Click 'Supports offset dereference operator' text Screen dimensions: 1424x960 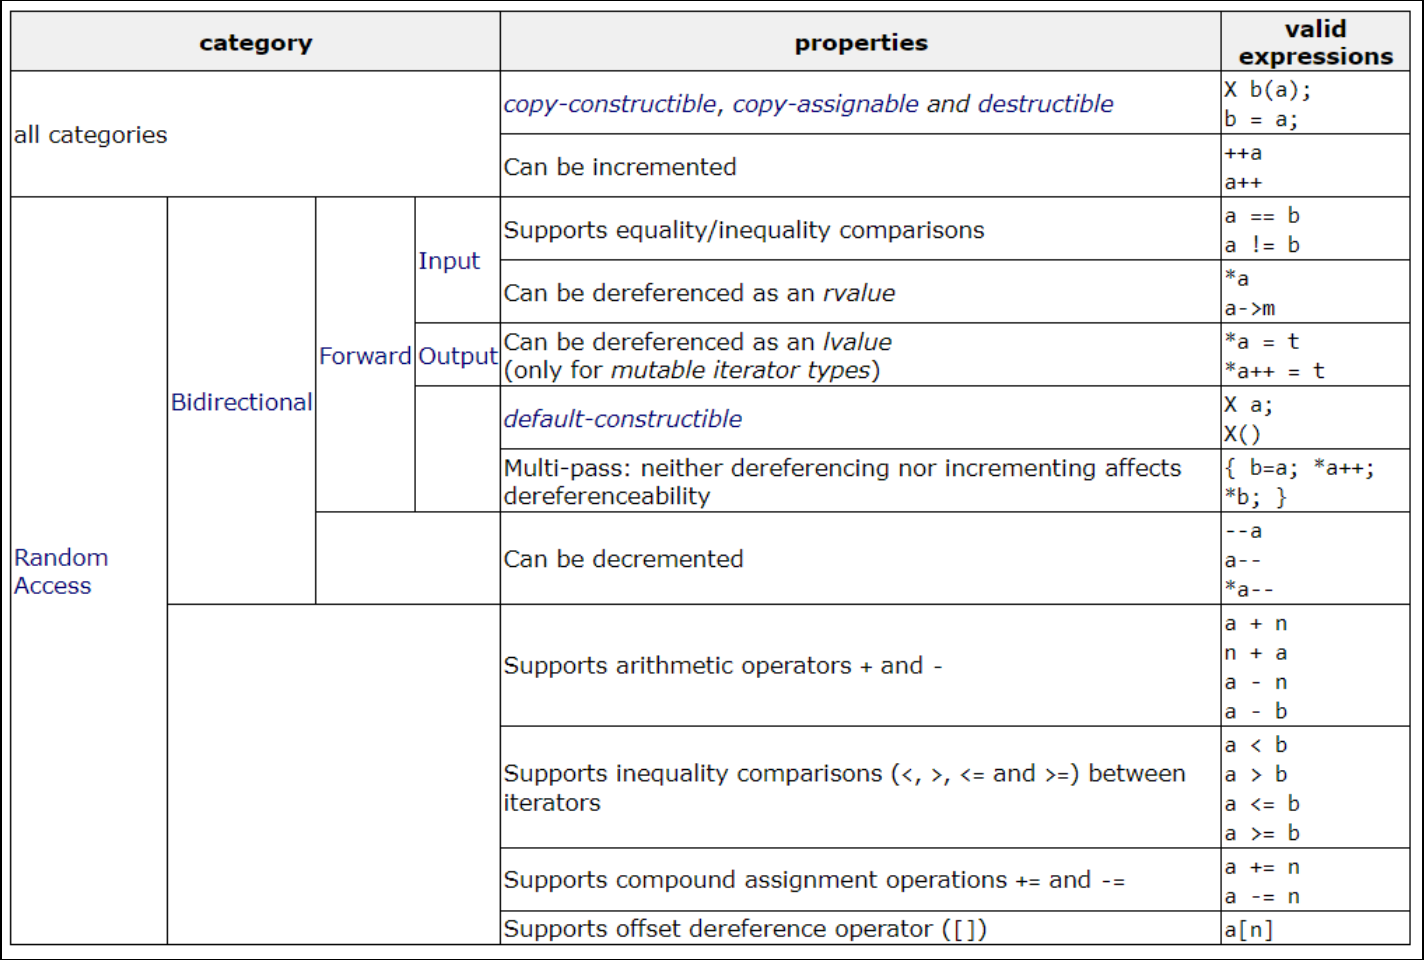coord(744,929)
